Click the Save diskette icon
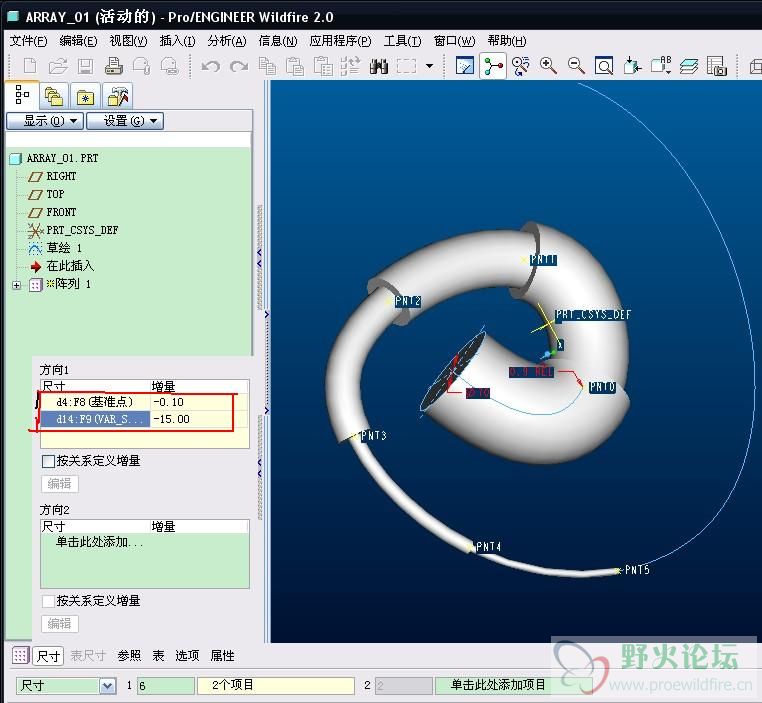The width and height of the screenshot is (762, 703). (x=86, y=66)
